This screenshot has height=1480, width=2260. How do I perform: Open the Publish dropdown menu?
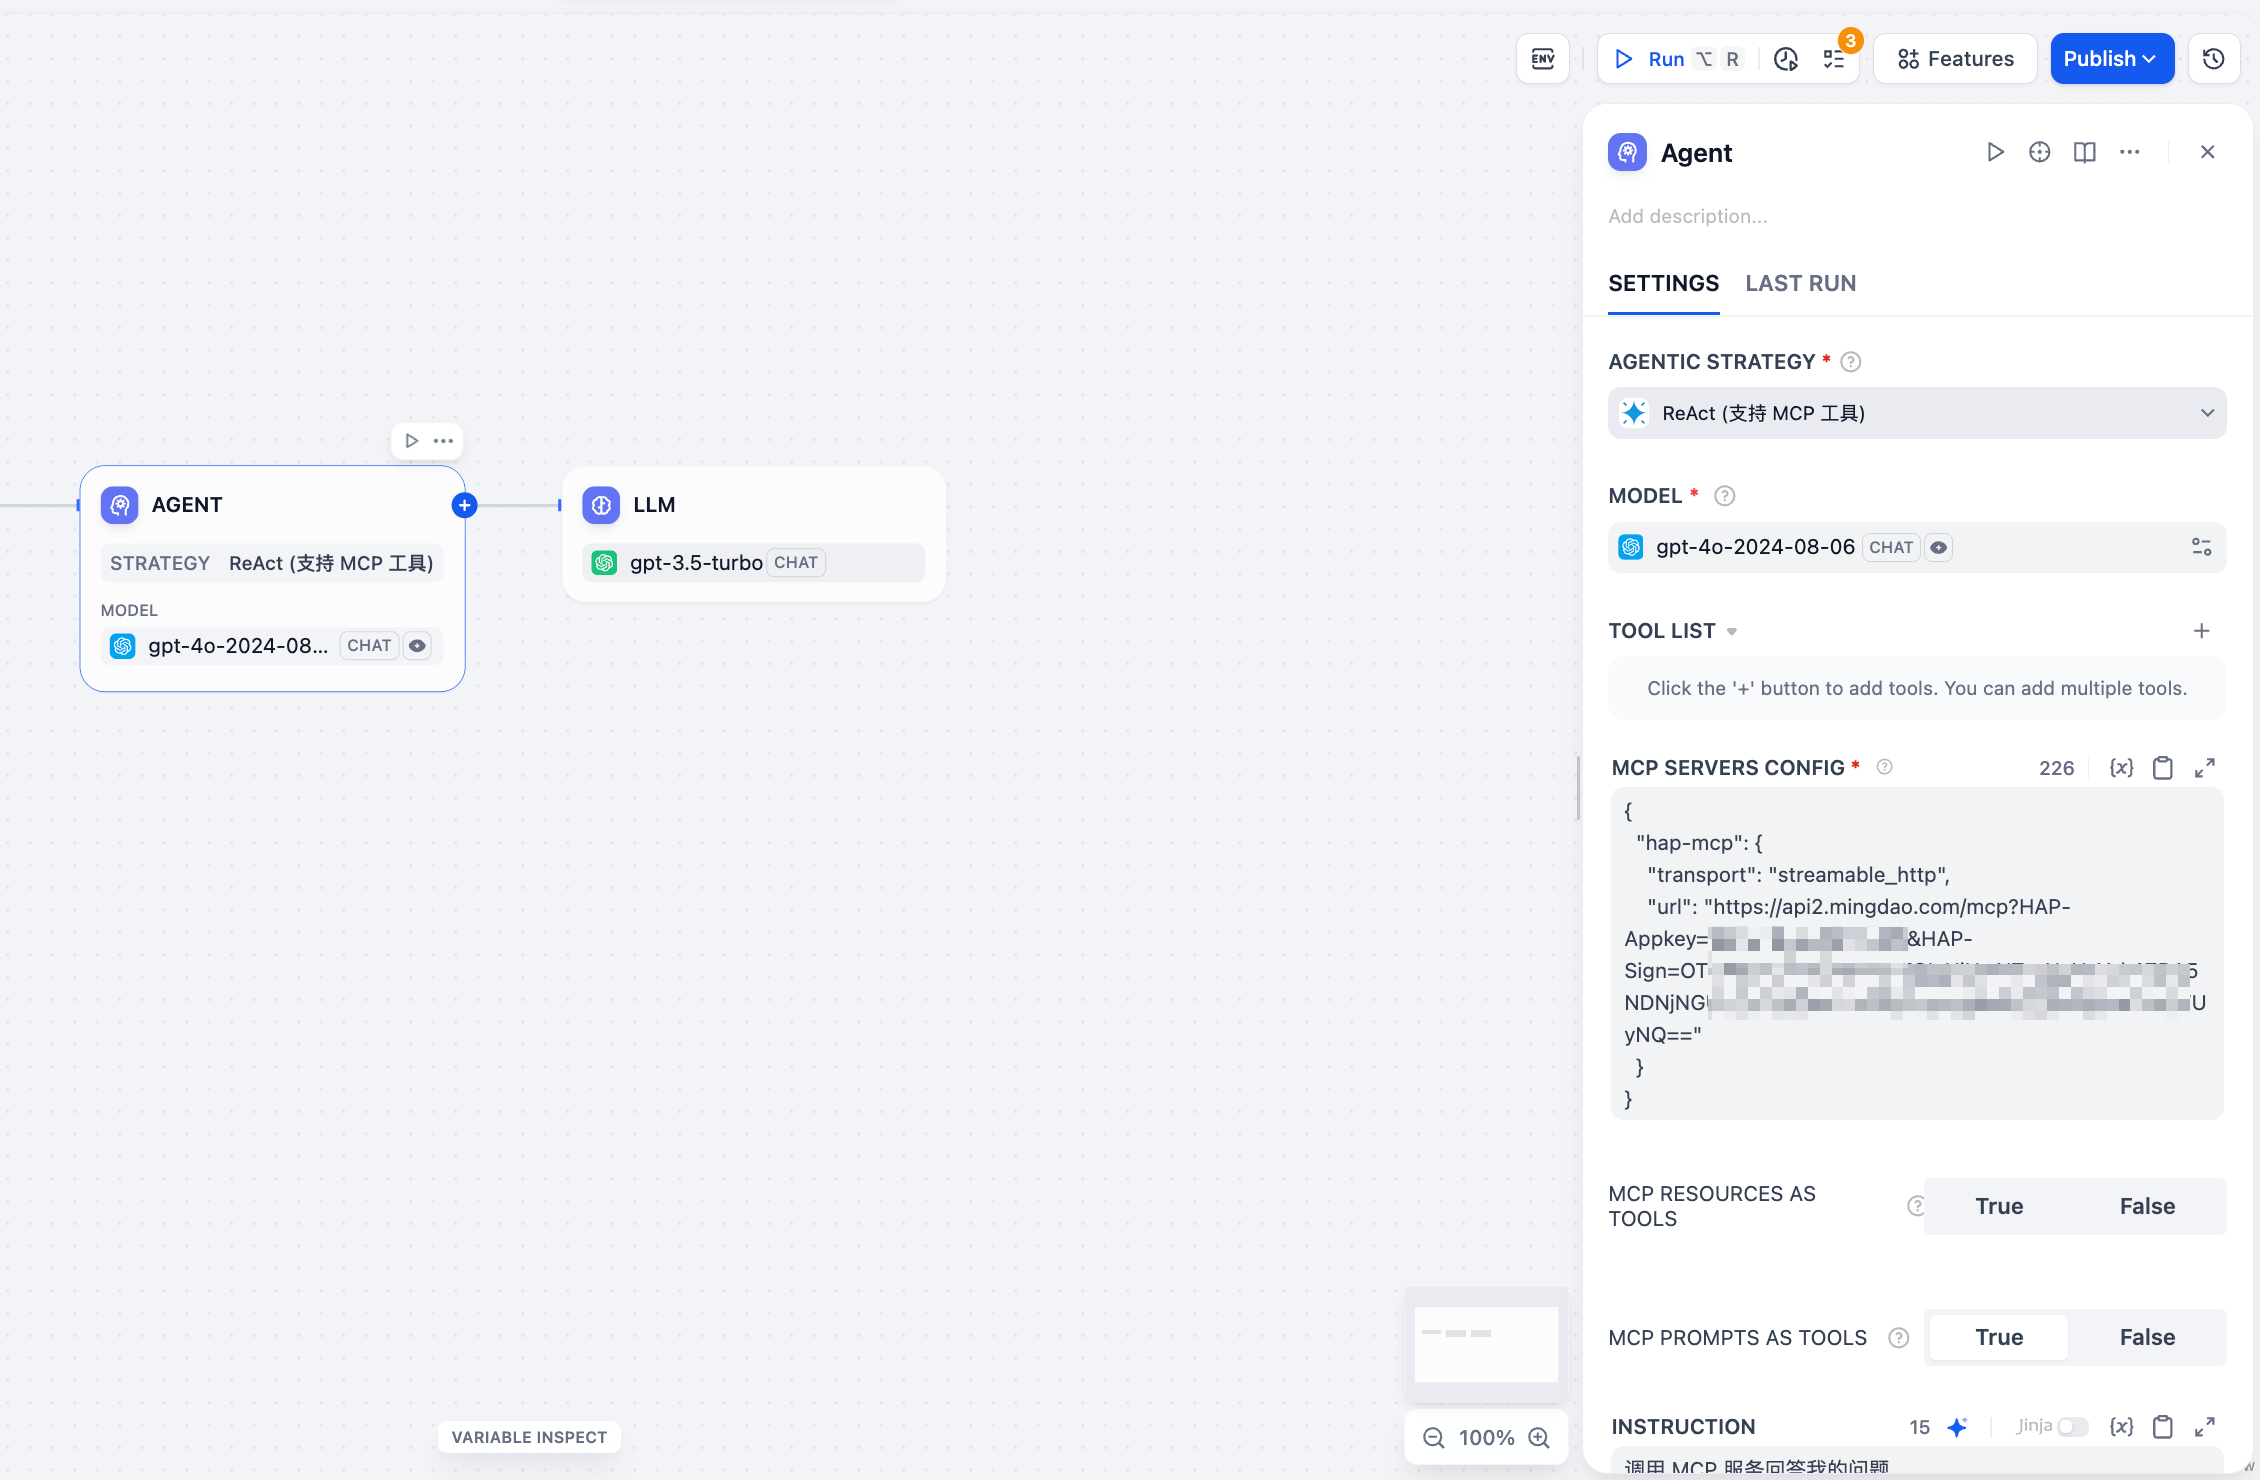2111,59
